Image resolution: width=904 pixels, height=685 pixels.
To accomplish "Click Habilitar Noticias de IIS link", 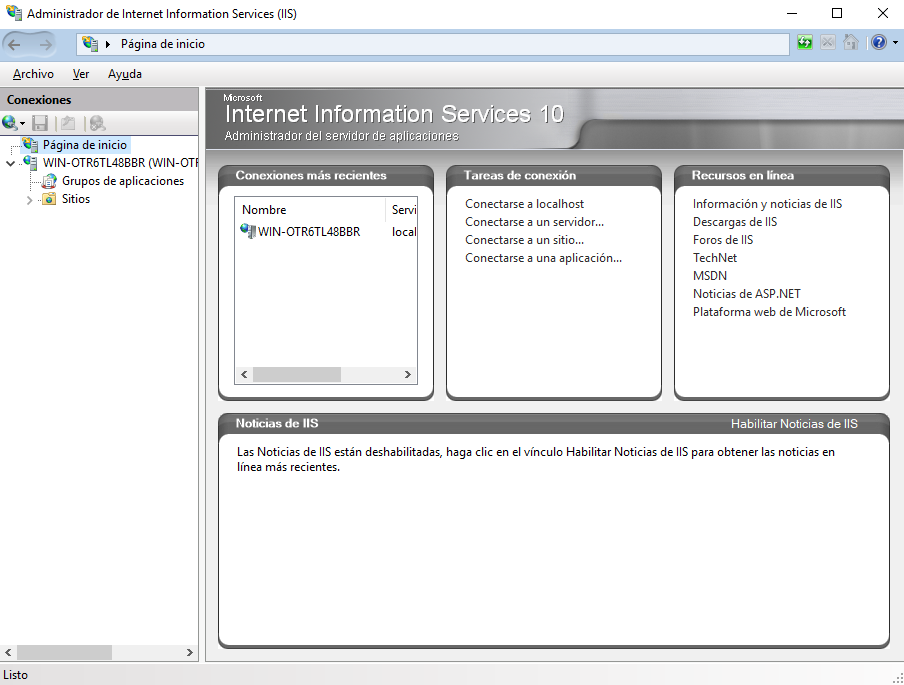I will pos(794,424).
